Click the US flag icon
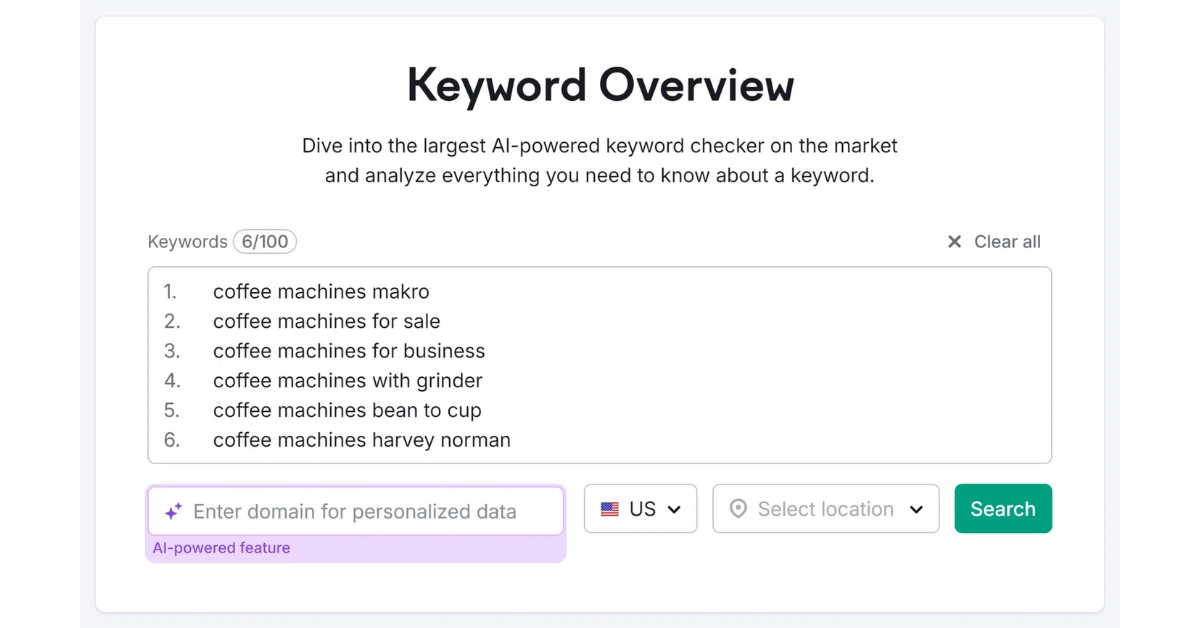 (610, 509)
